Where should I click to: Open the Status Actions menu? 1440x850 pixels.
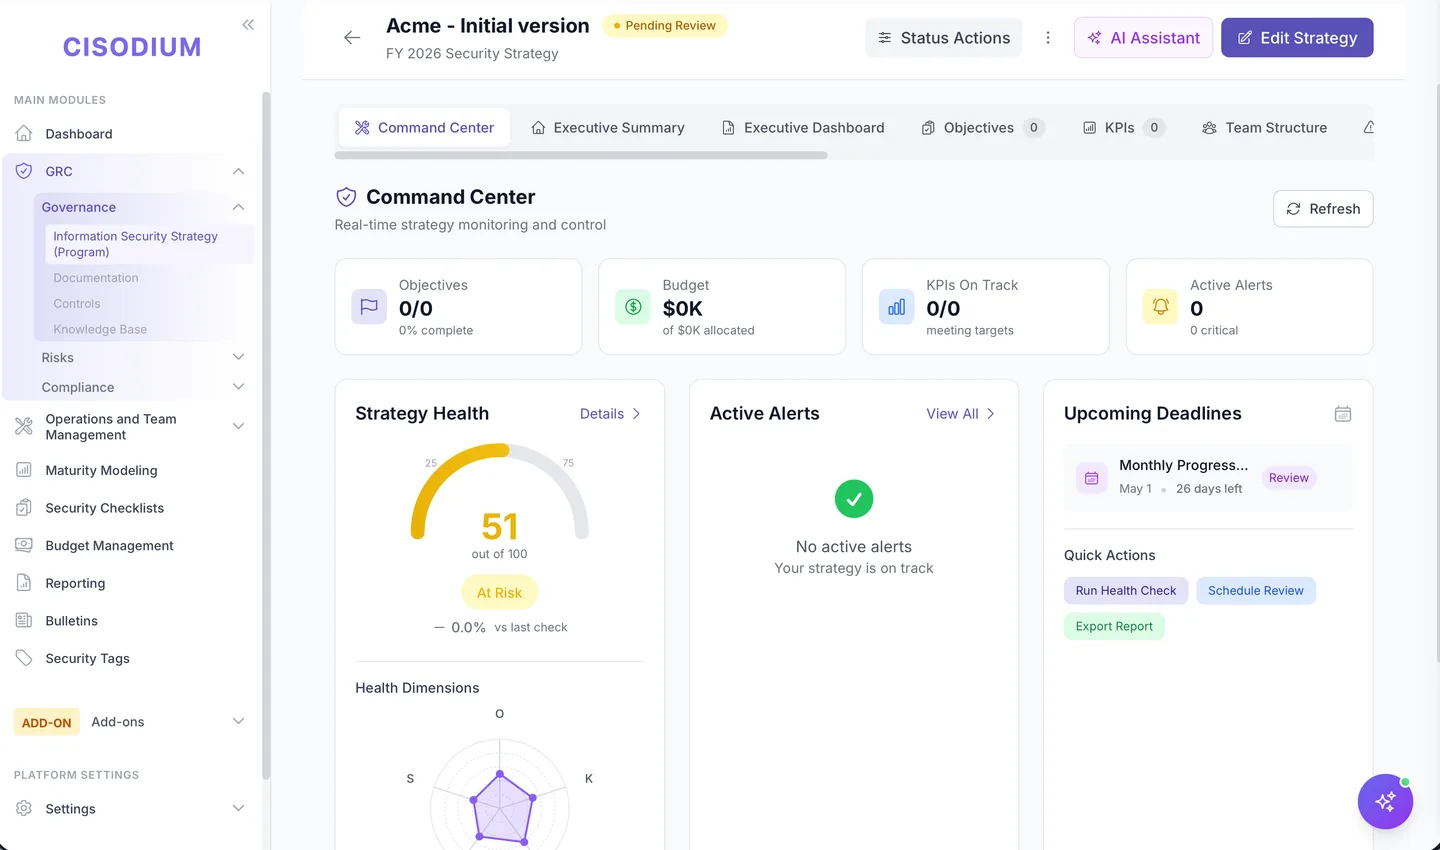(944, 38)
